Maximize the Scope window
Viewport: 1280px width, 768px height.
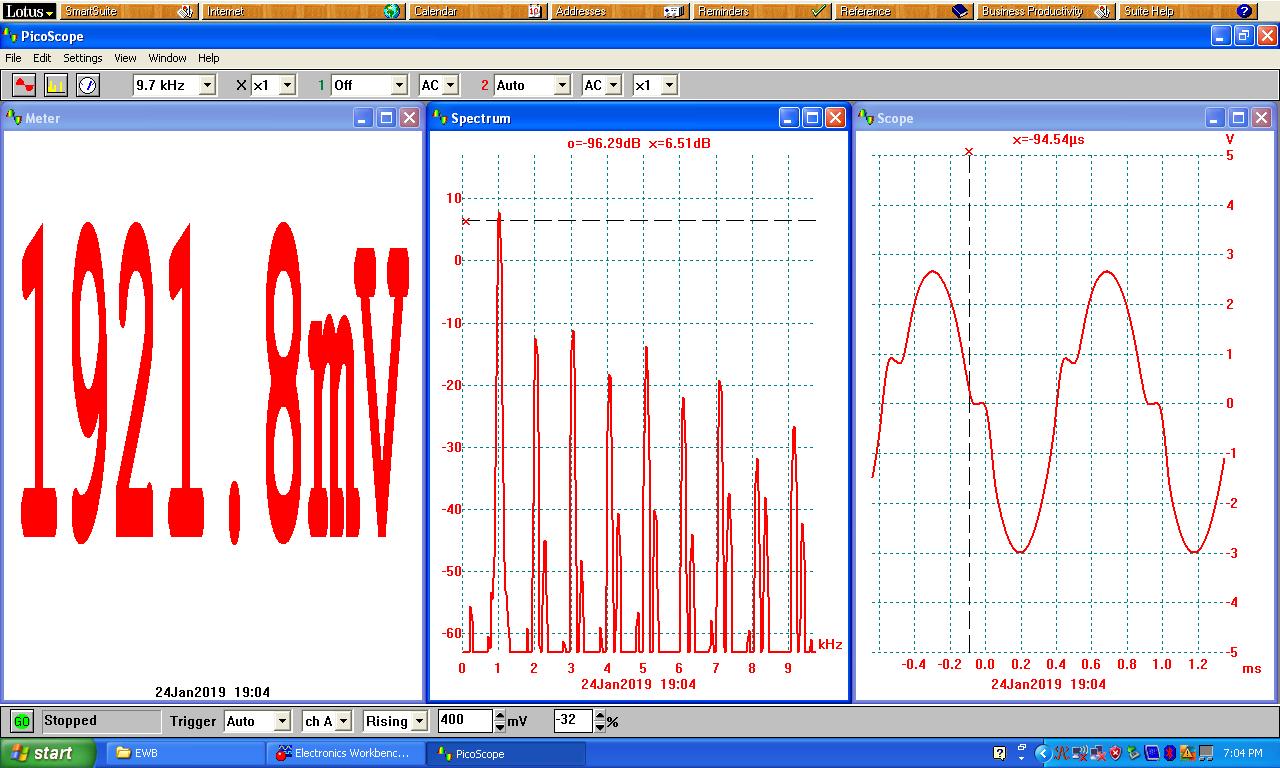coord(1238,118)
